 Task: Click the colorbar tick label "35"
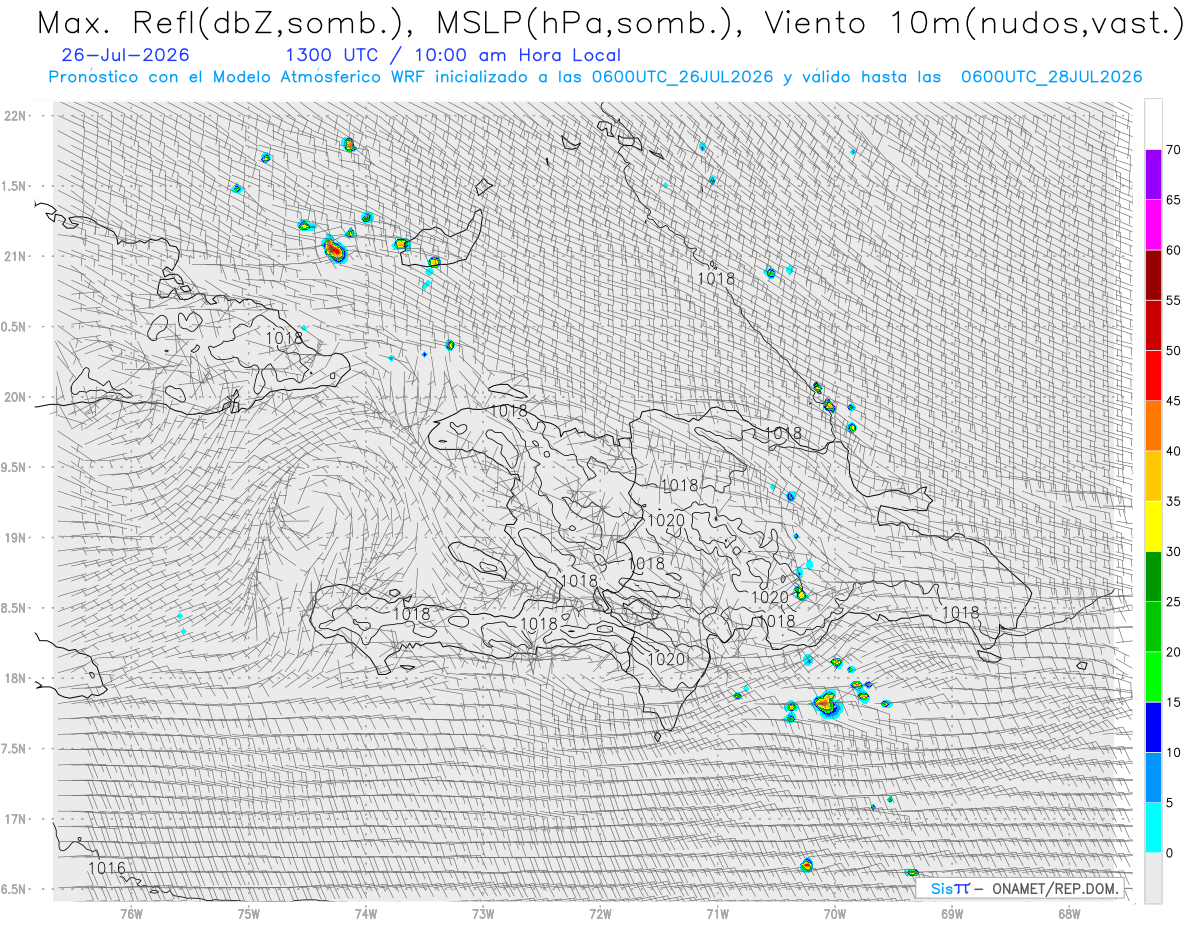tap(1174, 501)
